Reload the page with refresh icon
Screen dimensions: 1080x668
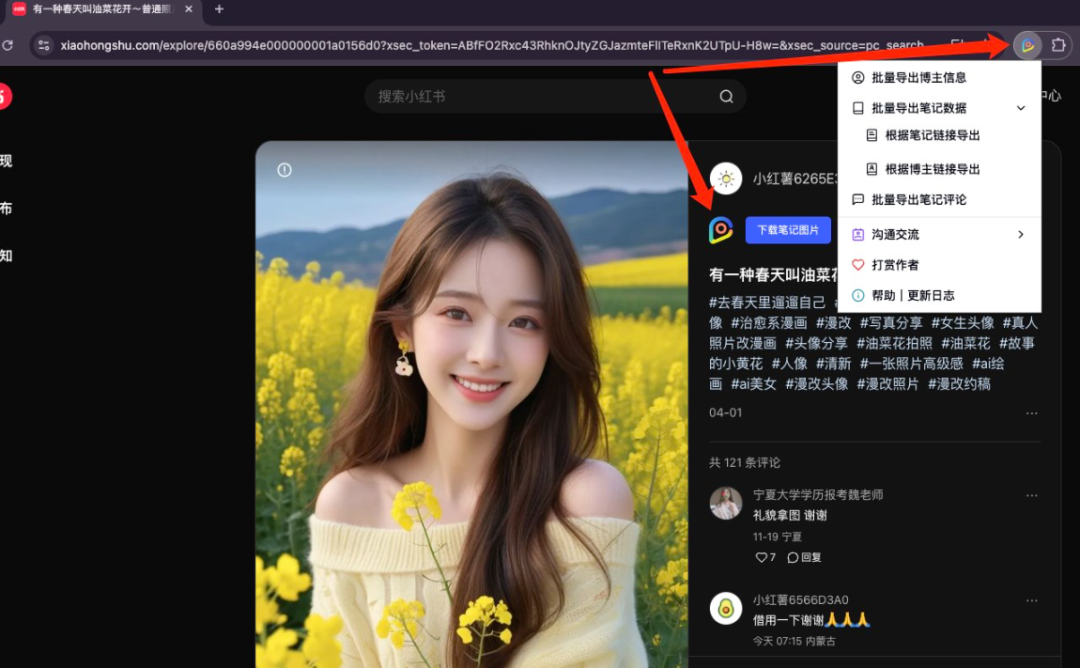(x=8, y=45)
